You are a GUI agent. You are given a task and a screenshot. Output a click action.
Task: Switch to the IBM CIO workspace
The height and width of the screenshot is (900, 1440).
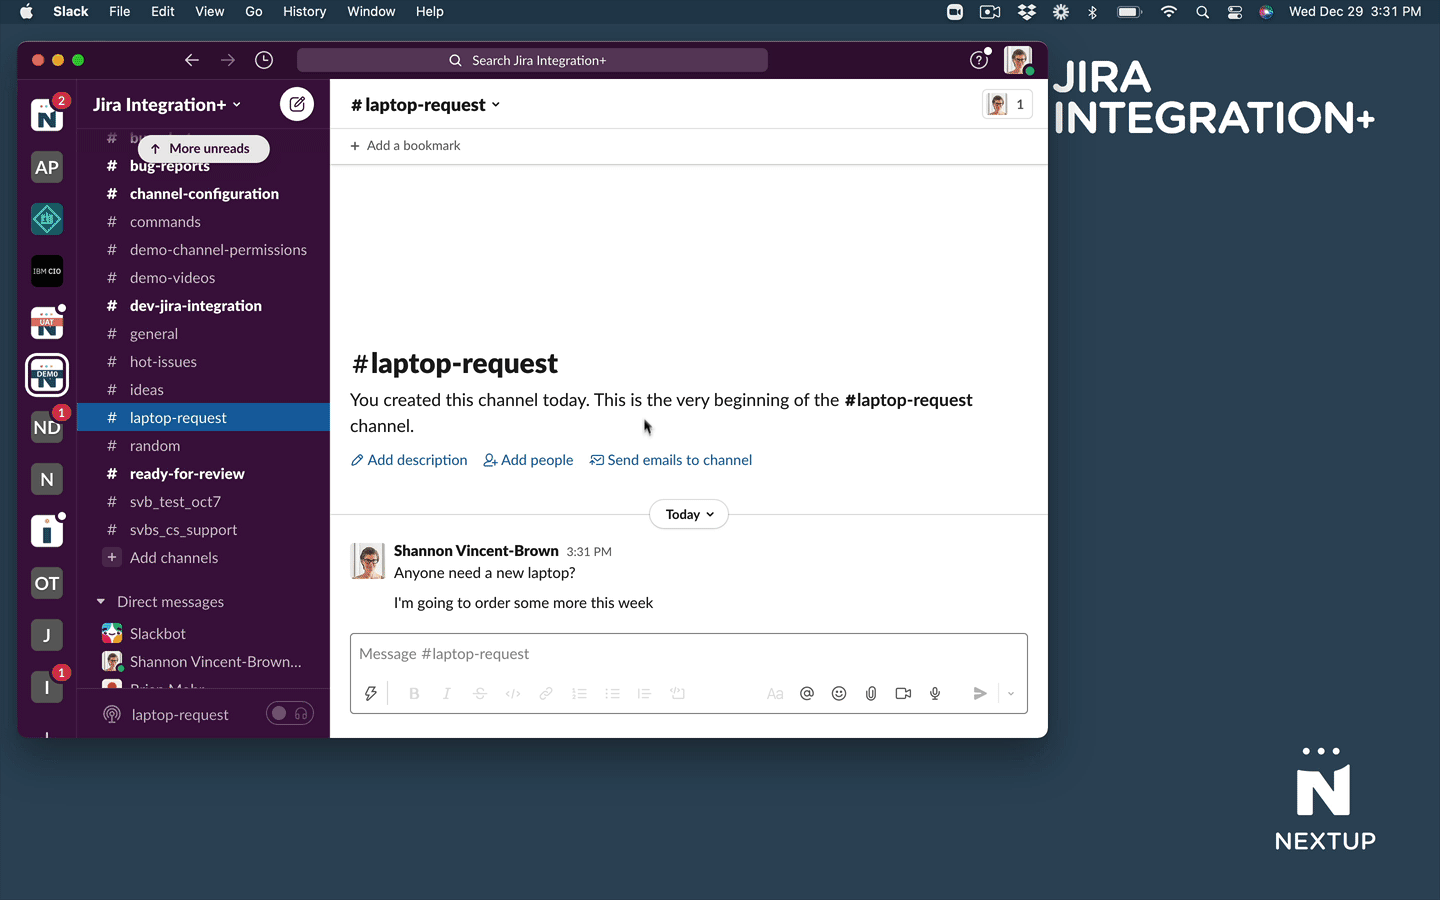[47, 271]
